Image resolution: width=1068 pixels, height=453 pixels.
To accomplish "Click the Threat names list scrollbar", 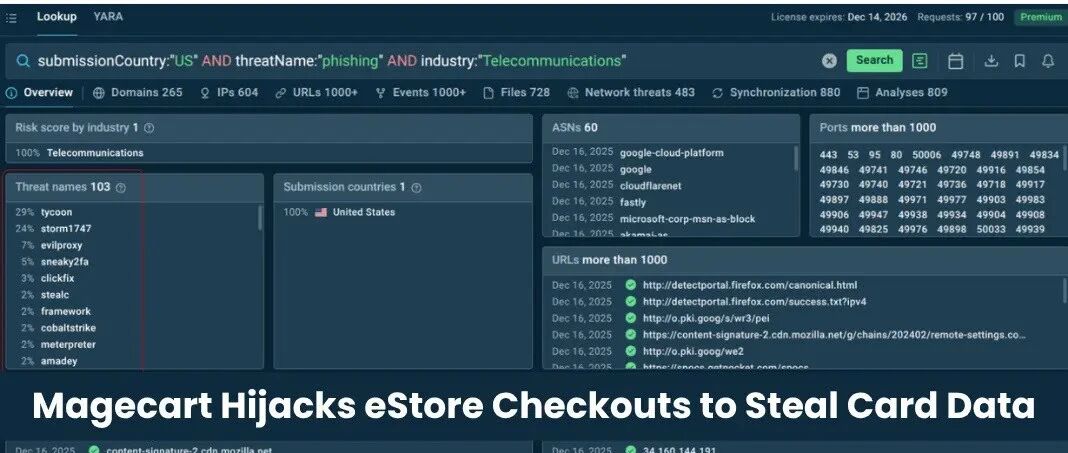I will [x=260, y=218].
